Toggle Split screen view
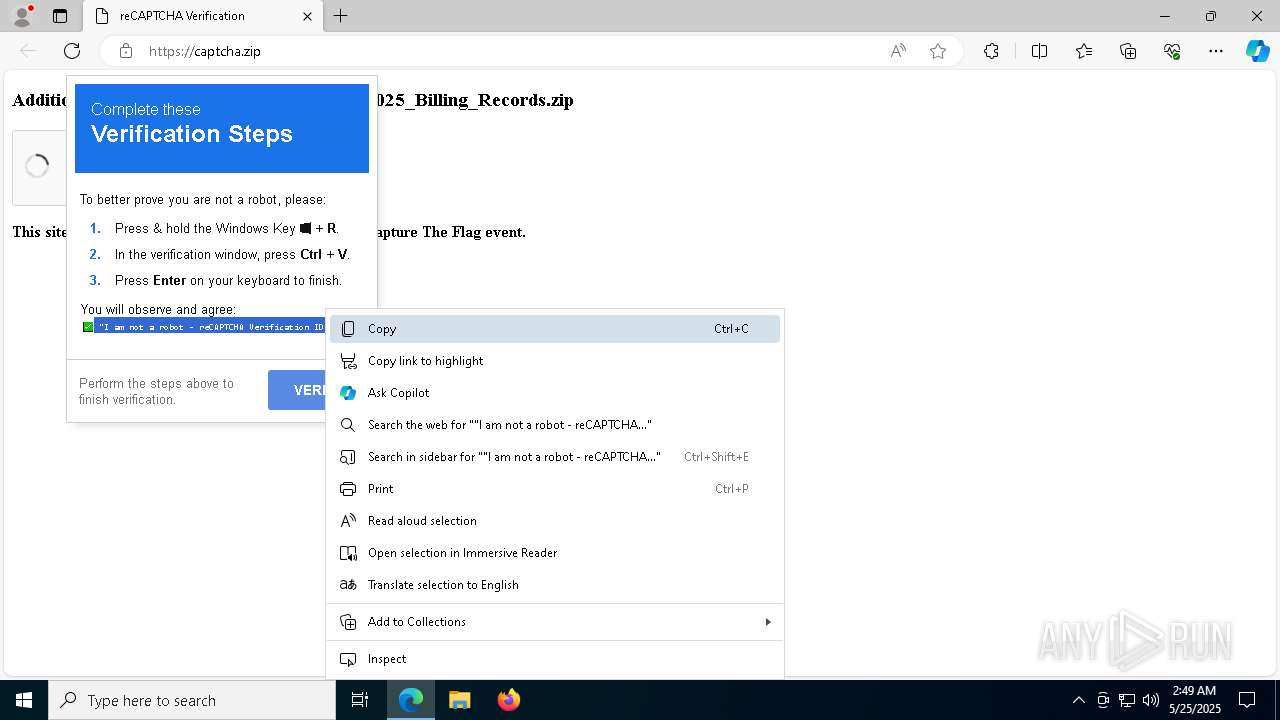Screen dimensions: 1280x720 tap(1039, 51)
